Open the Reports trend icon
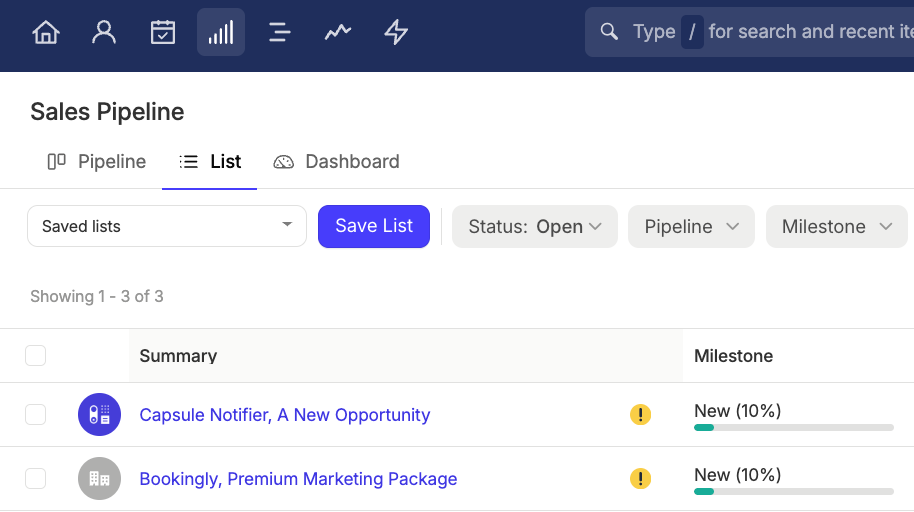The height and width of the screenshot is (512, 914). click(338, 32)
